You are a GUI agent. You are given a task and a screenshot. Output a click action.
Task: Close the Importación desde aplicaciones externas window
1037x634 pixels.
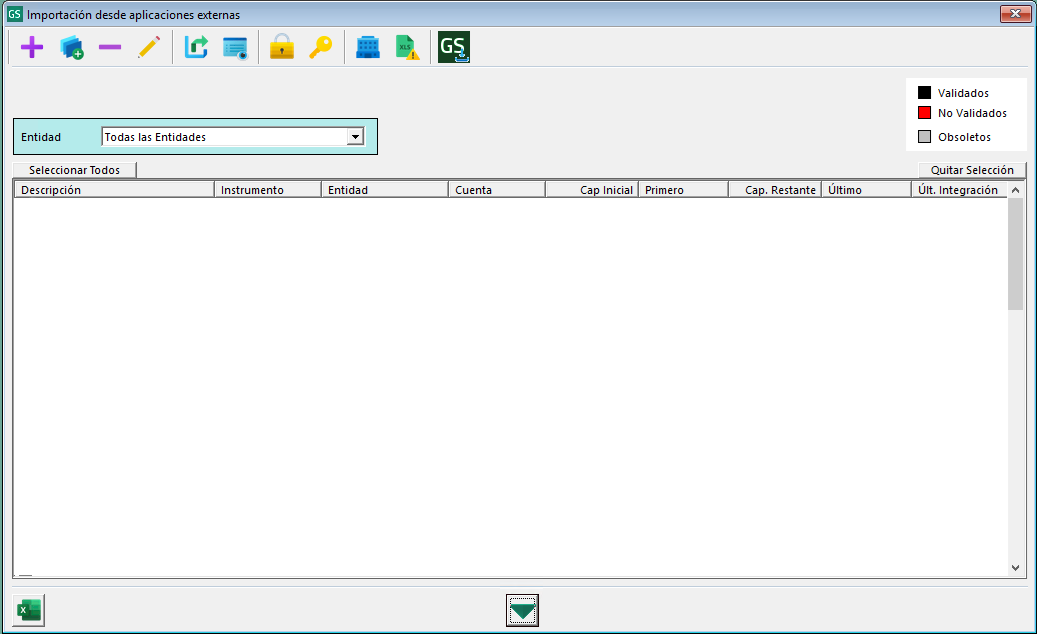click(x=1015, y=13)
